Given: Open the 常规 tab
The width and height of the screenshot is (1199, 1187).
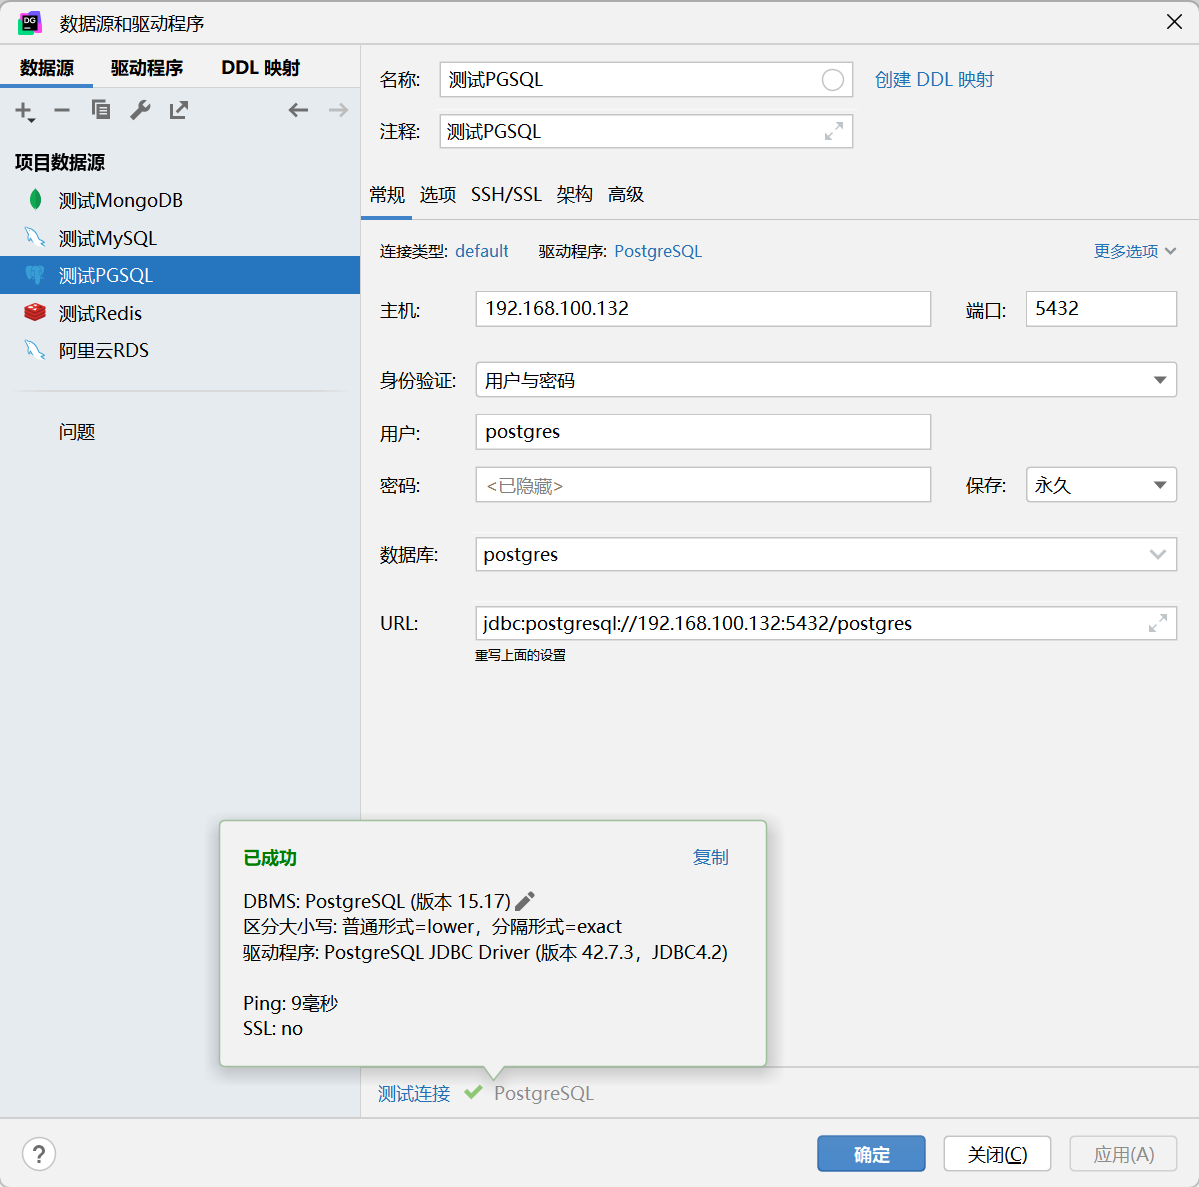Looking at the screenshot, I should tap(387, 195).
